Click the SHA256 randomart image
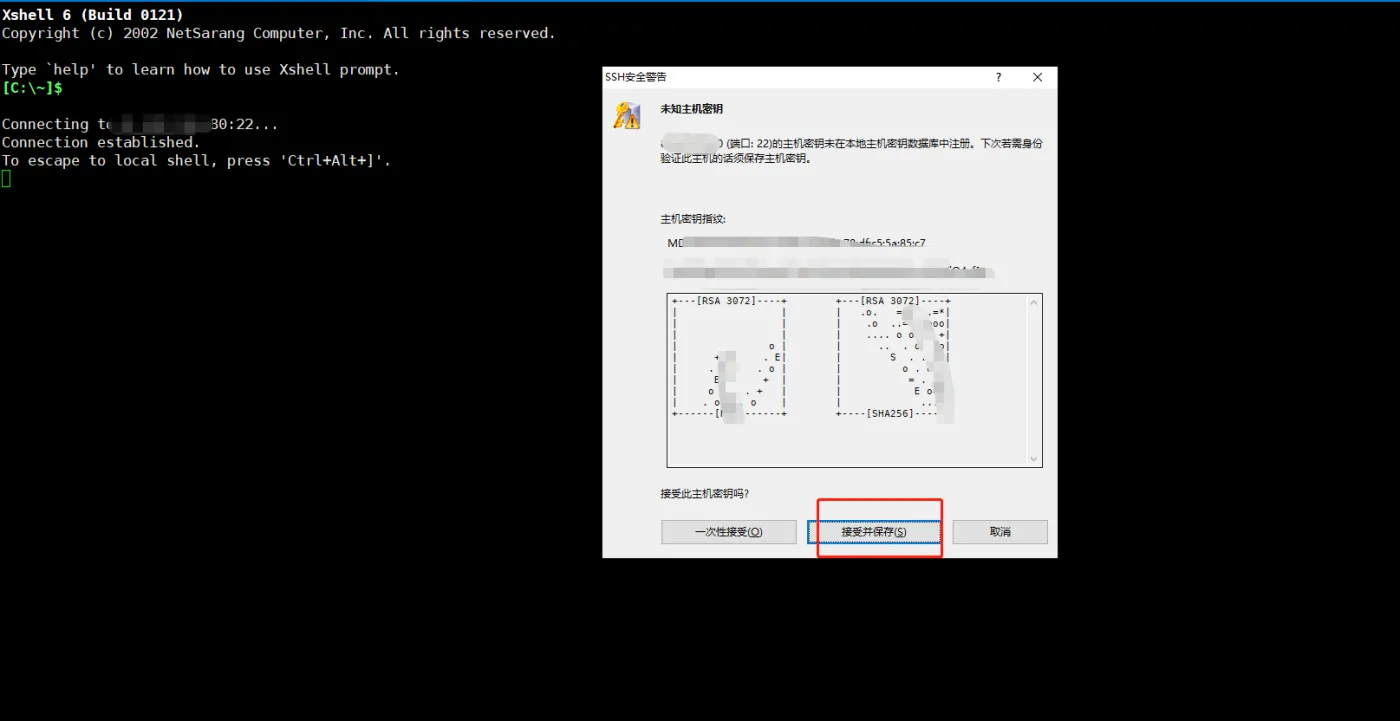 (x=893, y=357)
